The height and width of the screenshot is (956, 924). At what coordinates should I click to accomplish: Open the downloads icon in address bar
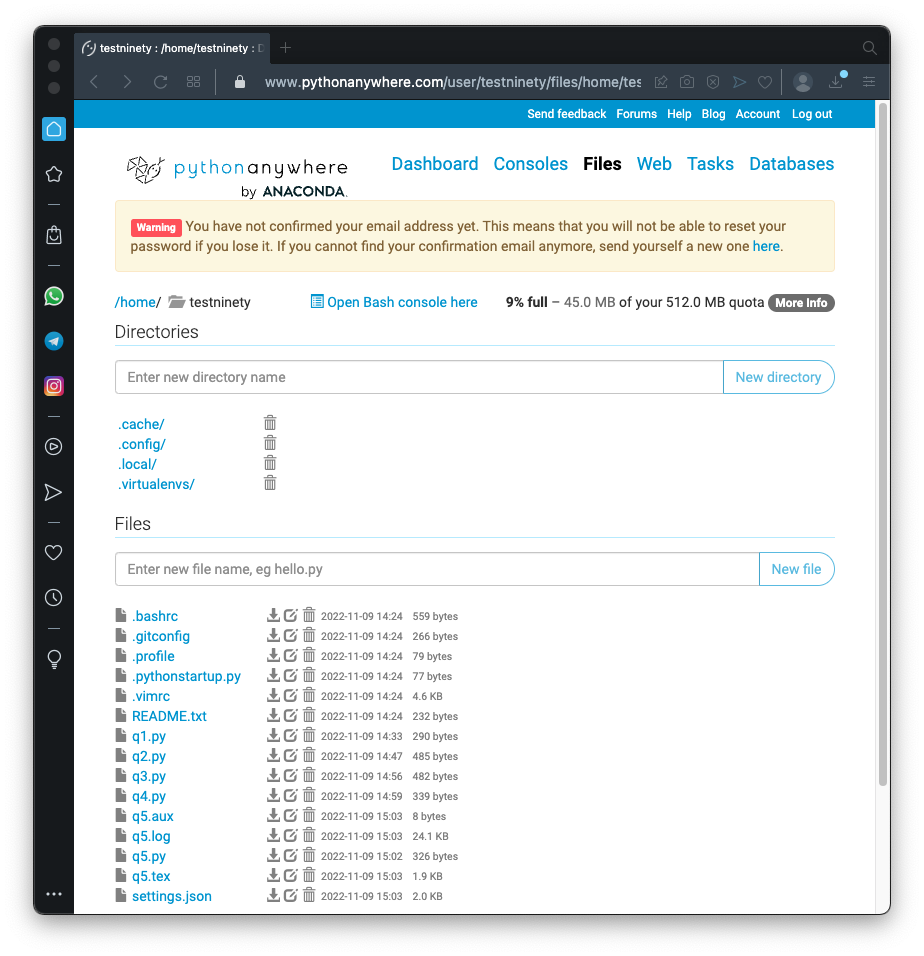(836, 82)
